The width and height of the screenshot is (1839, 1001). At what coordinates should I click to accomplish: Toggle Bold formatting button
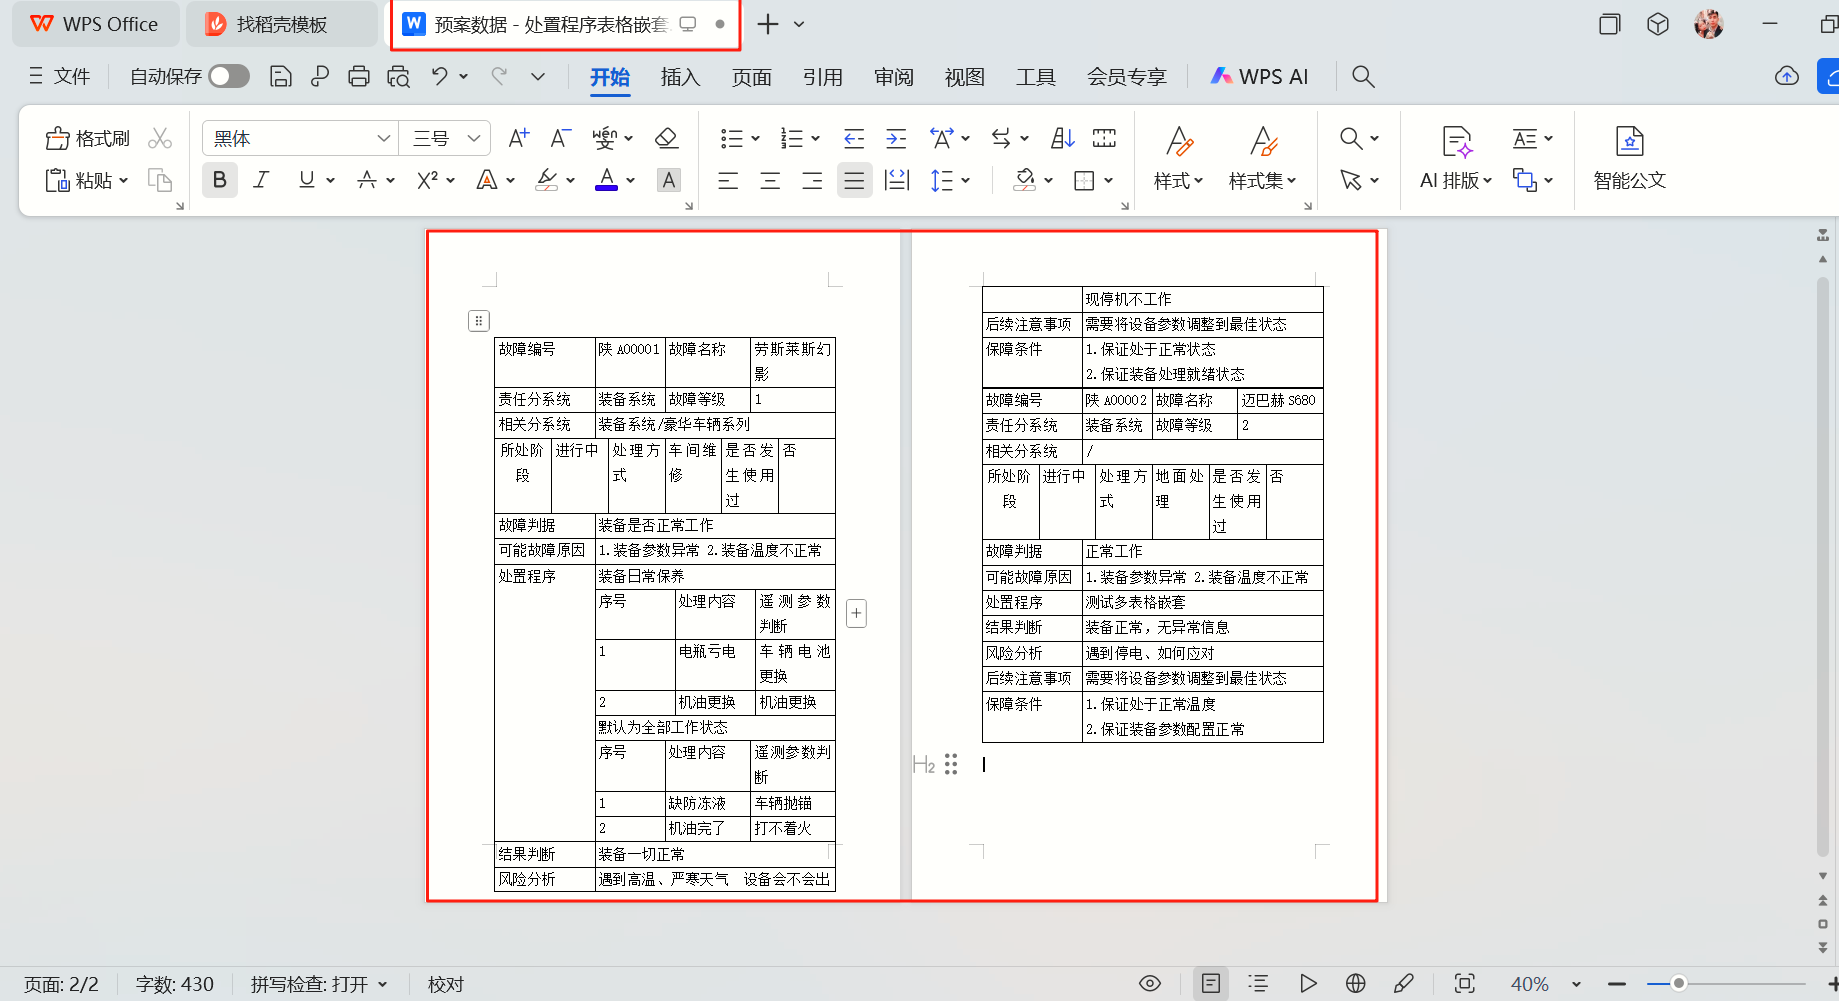click(x=220, y=180)
